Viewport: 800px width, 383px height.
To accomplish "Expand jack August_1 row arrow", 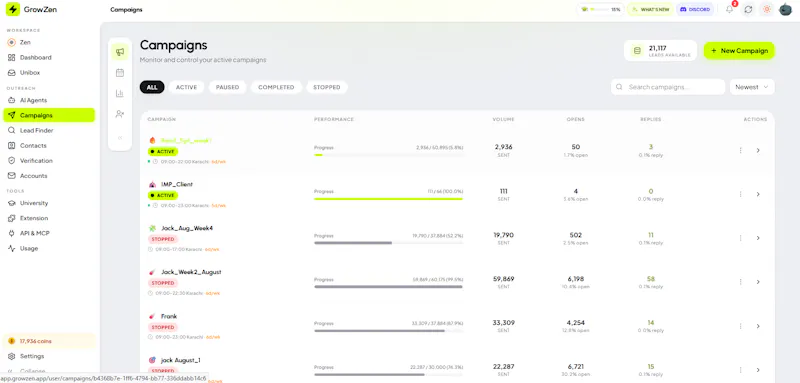I will 758,370.
